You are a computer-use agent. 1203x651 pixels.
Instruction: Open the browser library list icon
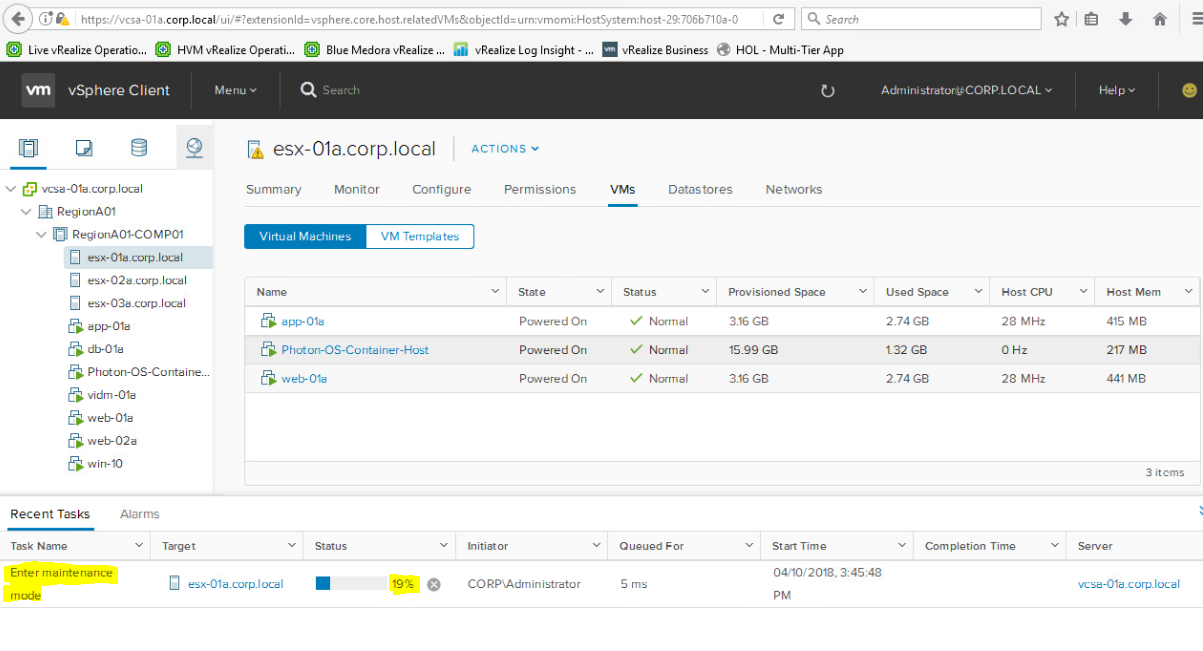tap(1092, 19)
